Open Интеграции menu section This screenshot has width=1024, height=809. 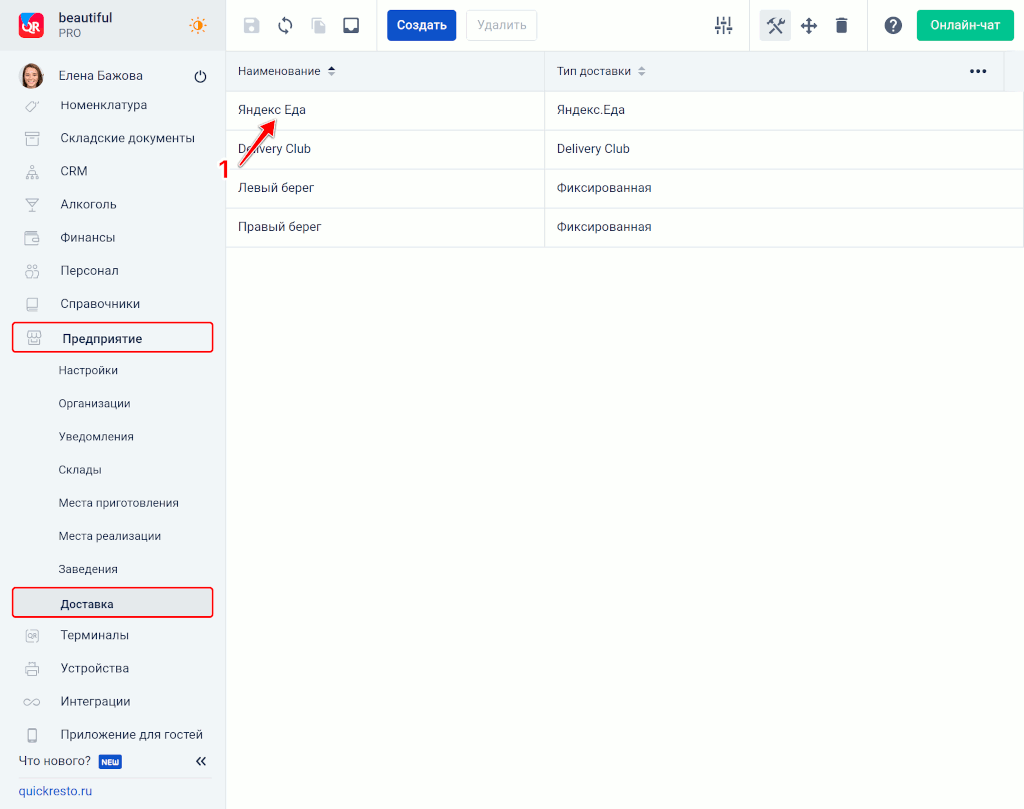(95, 702)
